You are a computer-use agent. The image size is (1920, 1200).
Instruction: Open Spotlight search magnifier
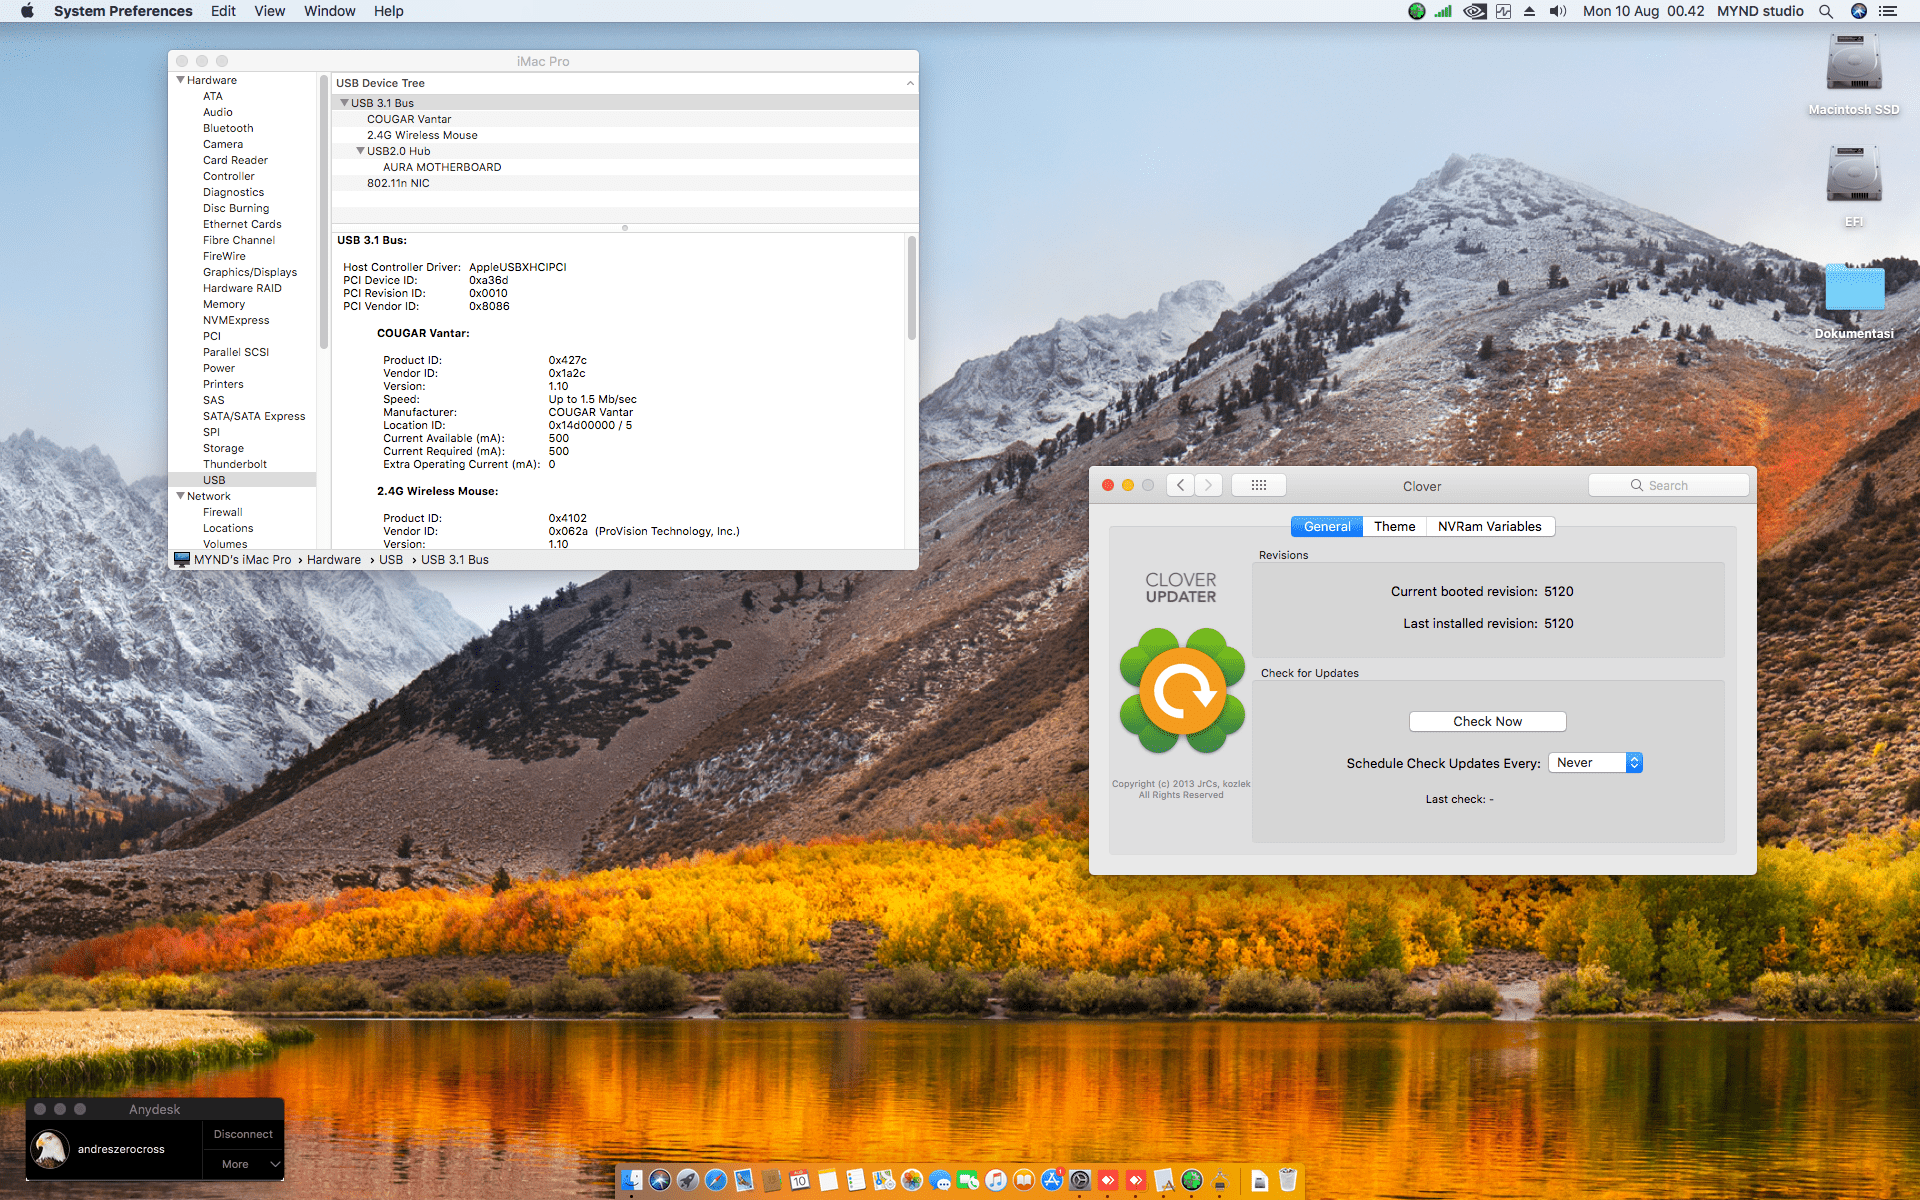tap(1826, 11)
